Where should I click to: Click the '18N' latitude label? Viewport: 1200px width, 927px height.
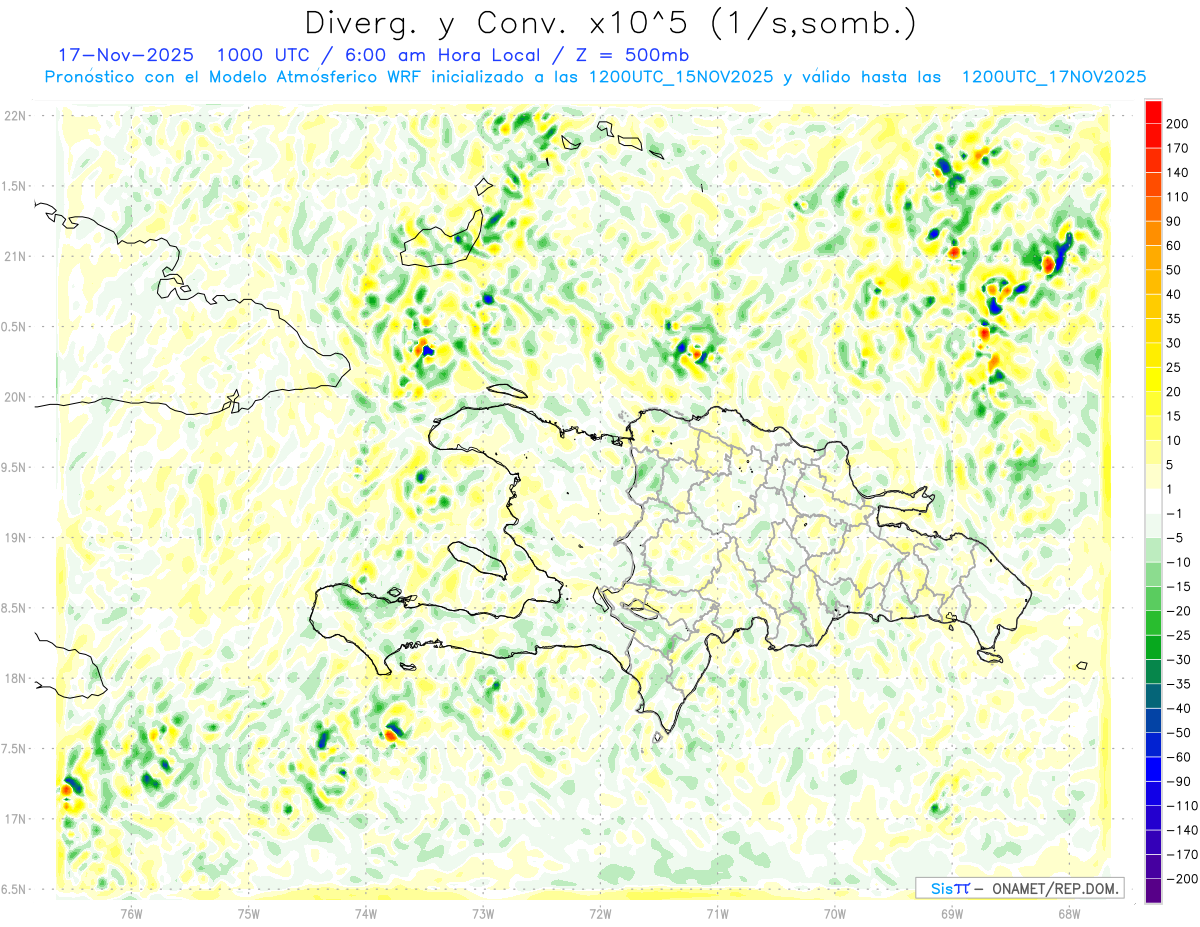click(x=14, y=678)
